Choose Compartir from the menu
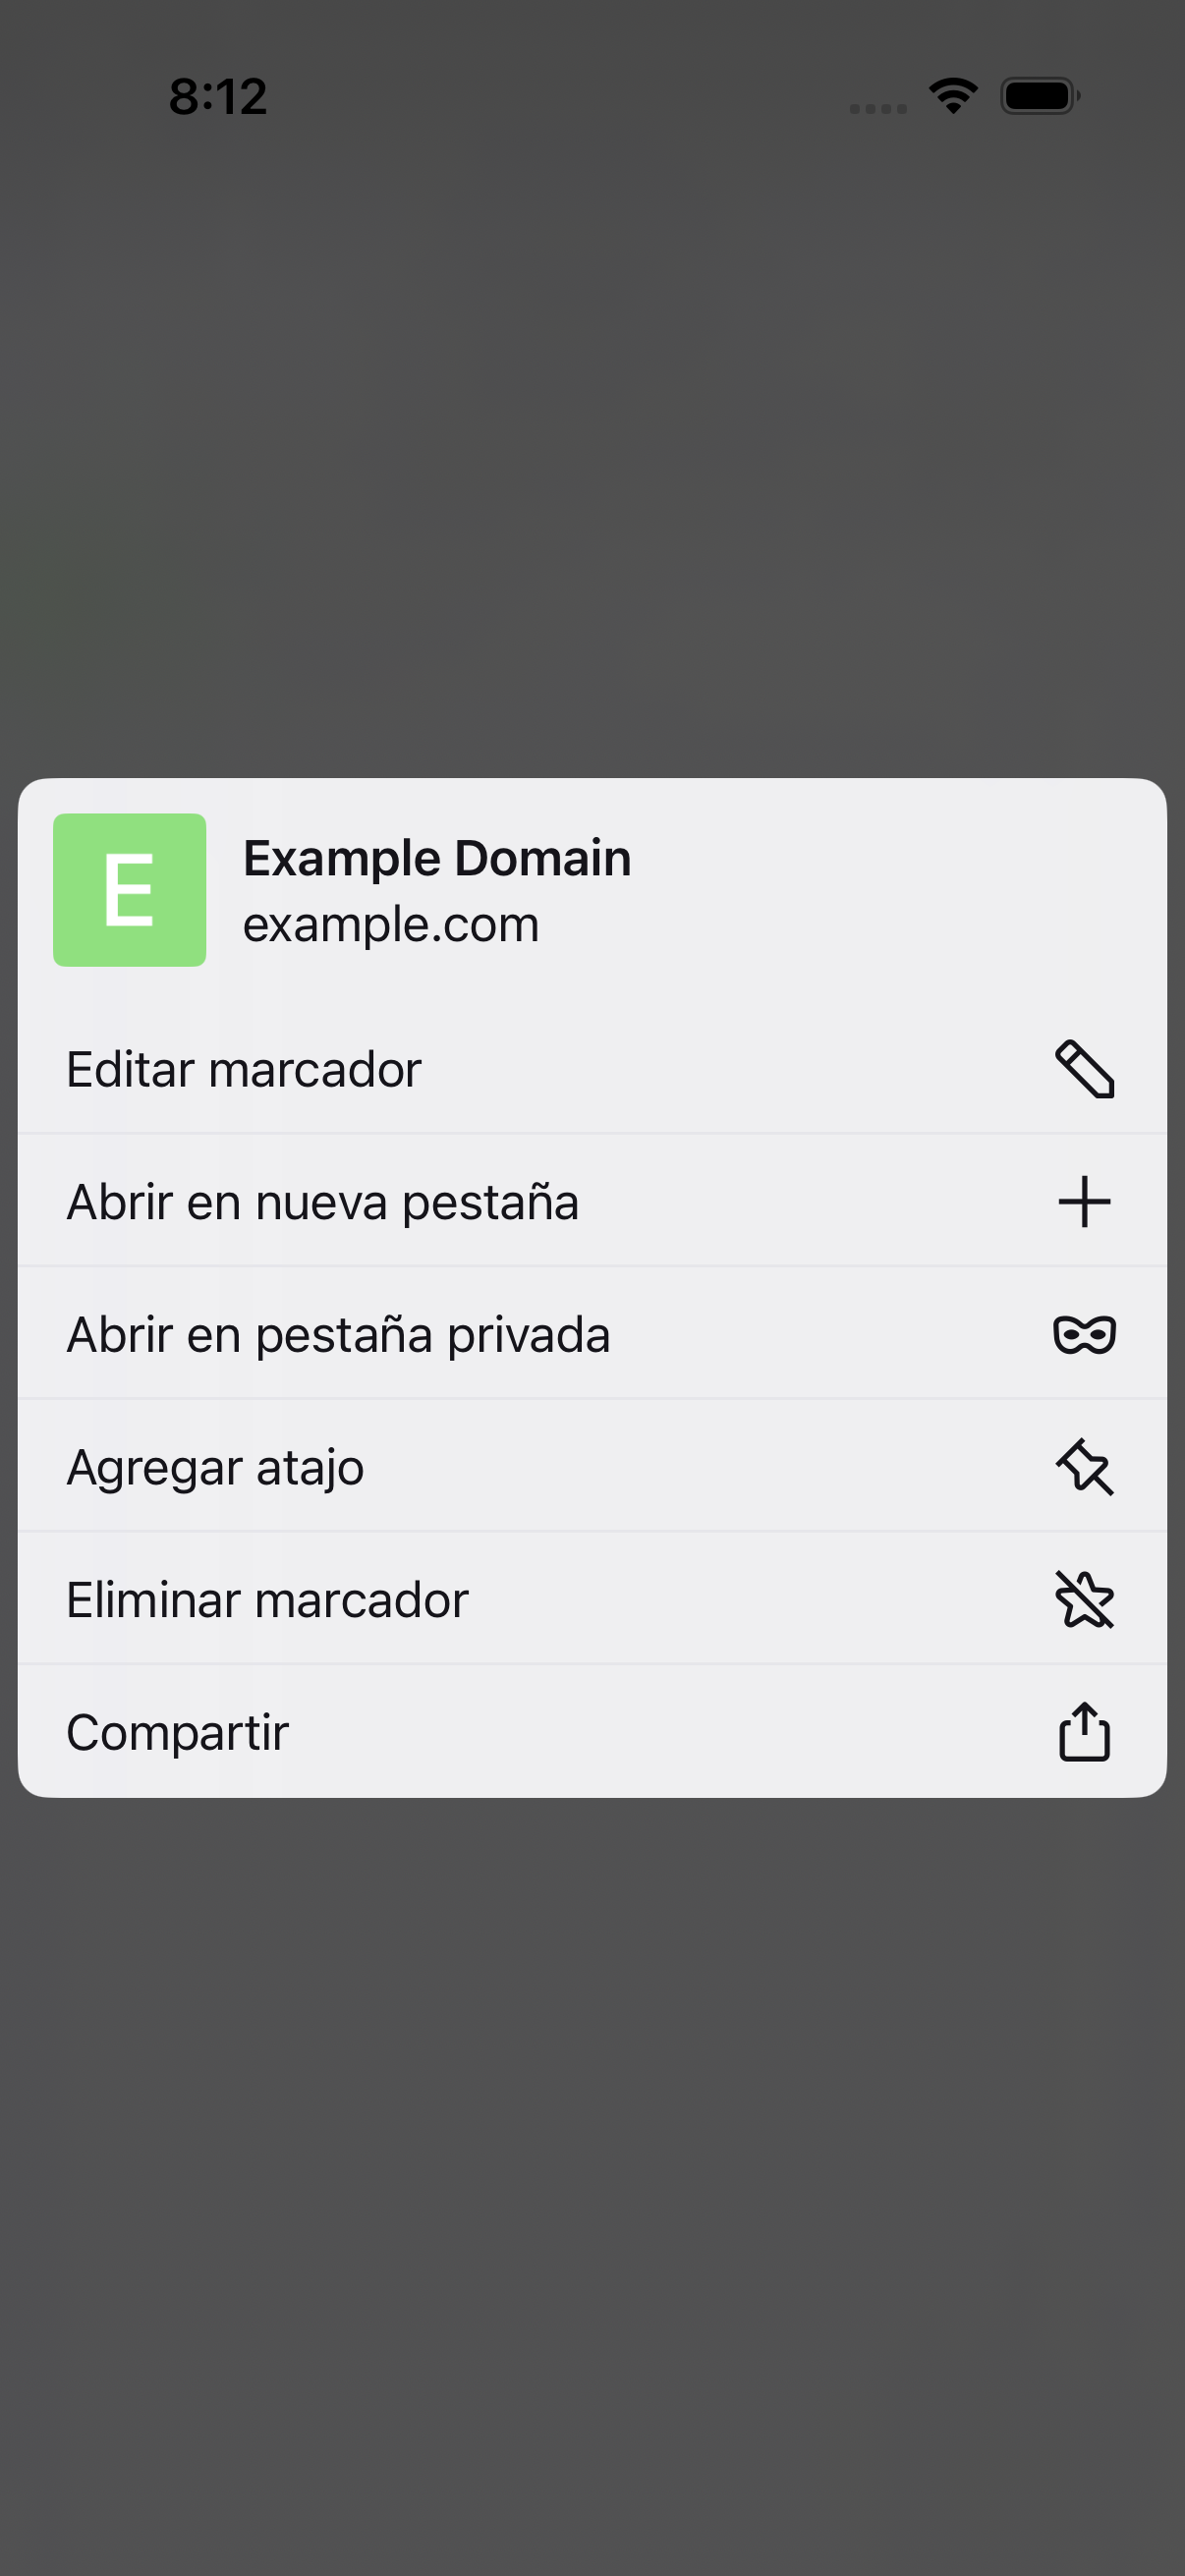 592,1731
